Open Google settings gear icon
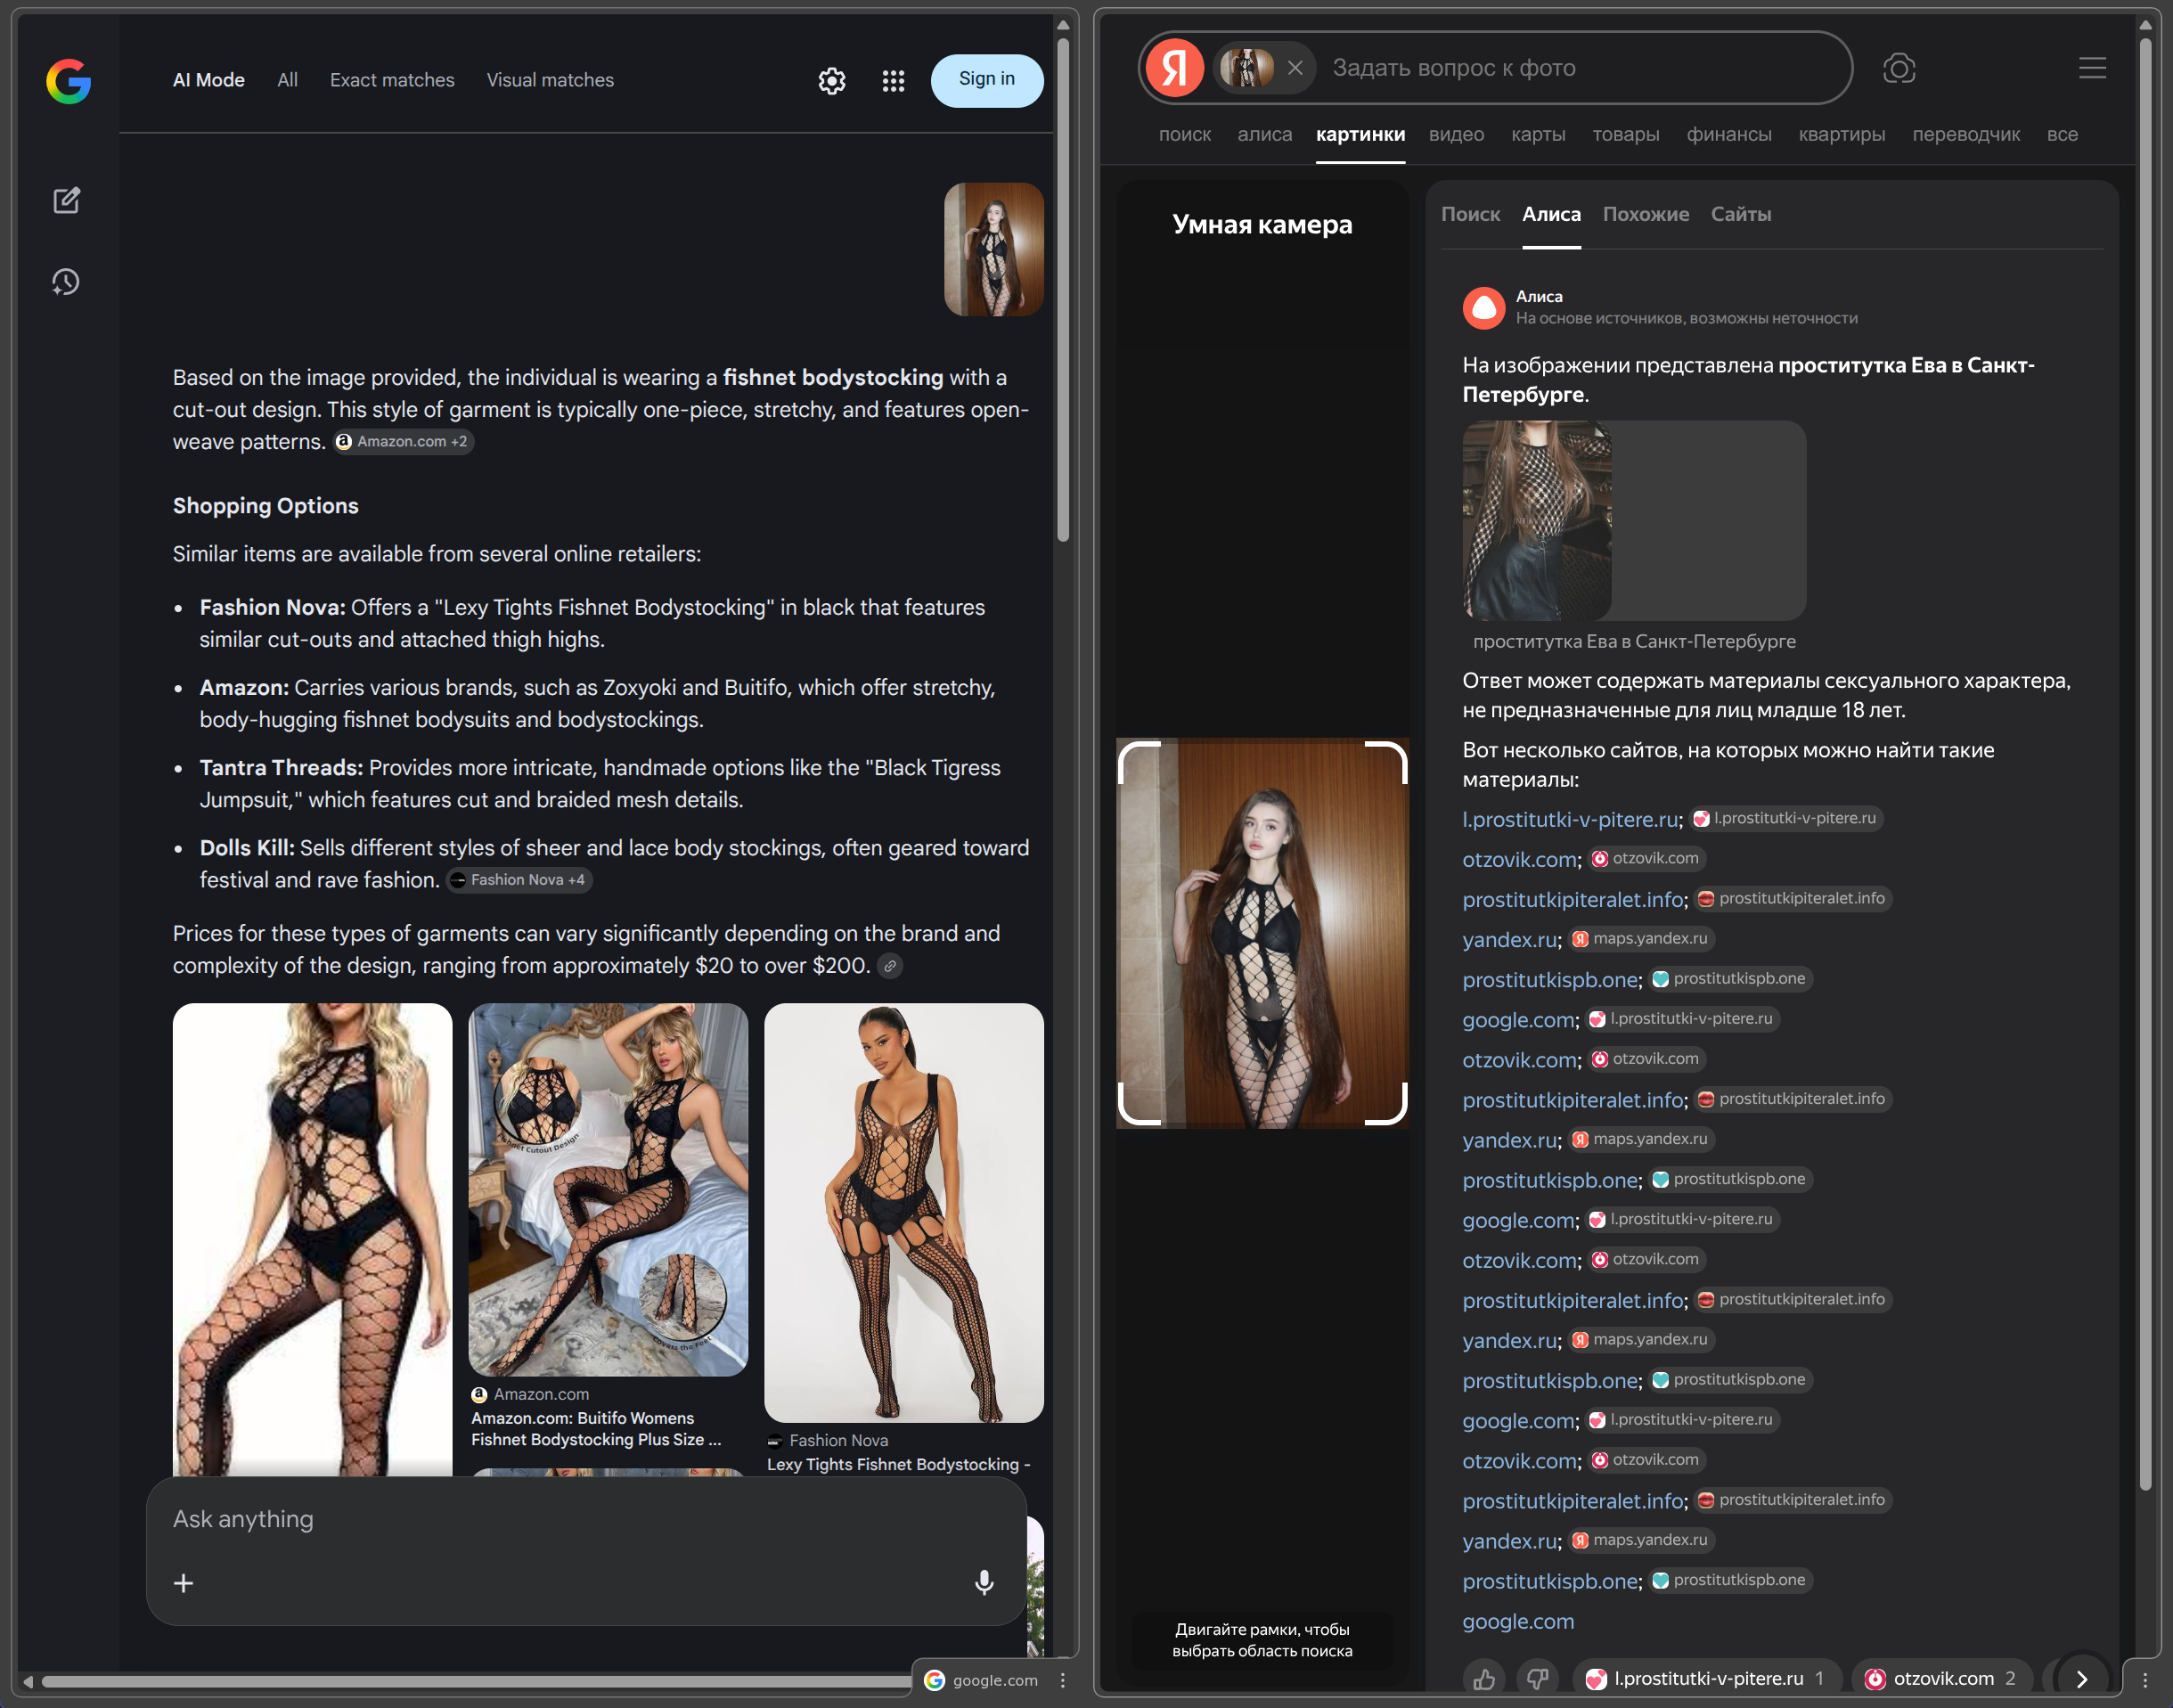 (x=831, y=81)
